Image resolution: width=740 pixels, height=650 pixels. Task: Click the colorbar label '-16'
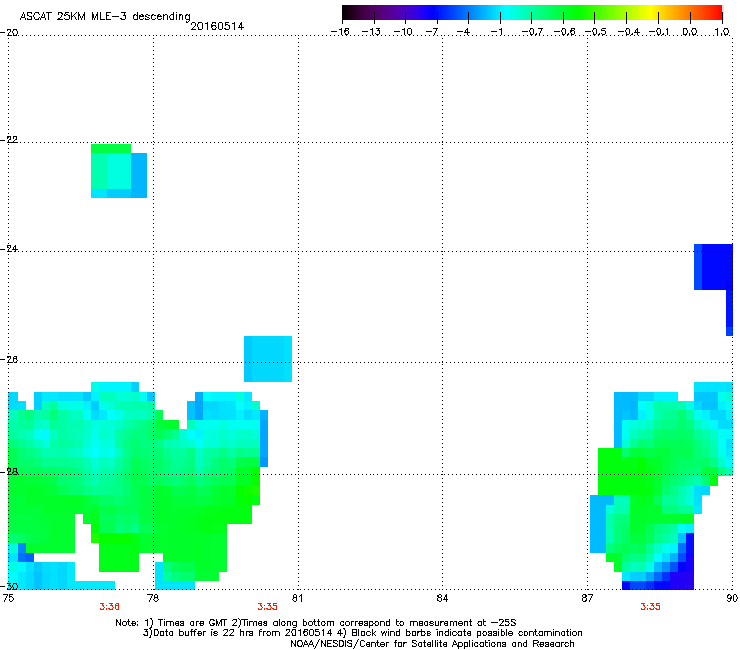click(340, 32)
